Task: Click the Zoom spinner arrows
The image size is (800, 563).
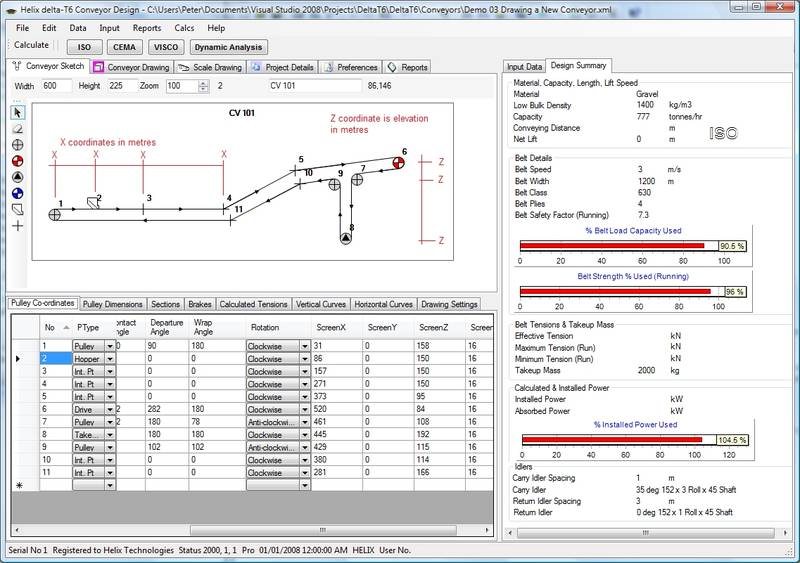Action: pyautogui.click(x=203, y=86)
